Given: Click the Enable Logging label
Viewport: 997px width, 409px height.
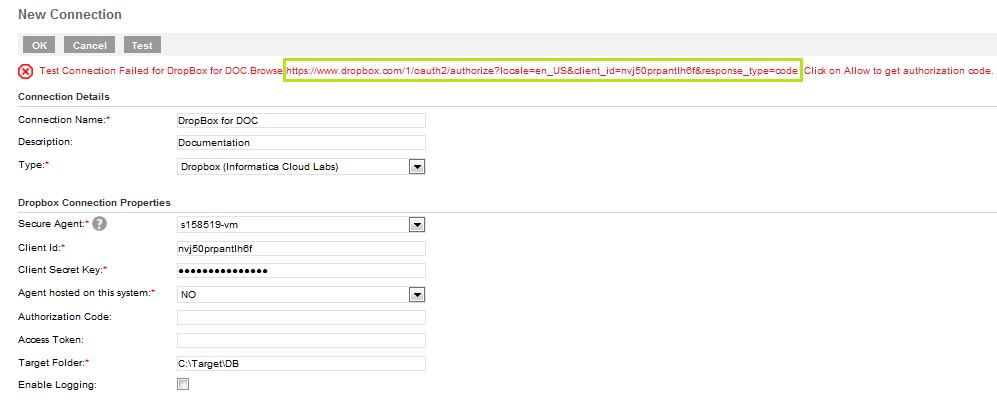Looking at the screenshot, I should pos(57,385).
